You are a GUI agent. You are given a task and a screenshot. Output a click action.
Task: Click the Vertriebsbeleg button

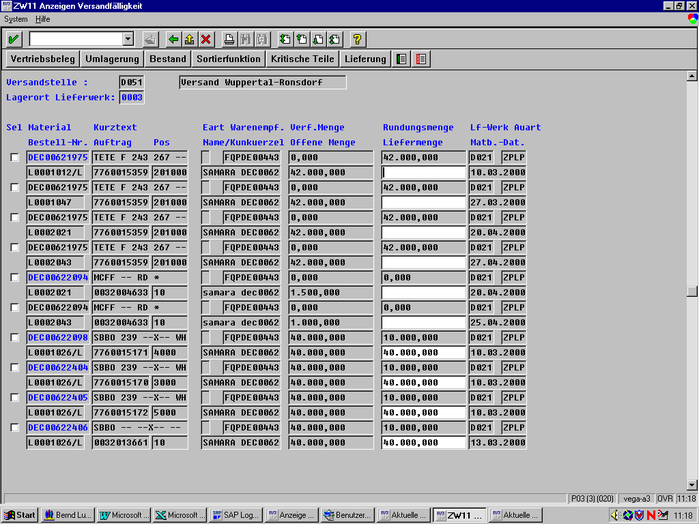click(x=42, y=59)
